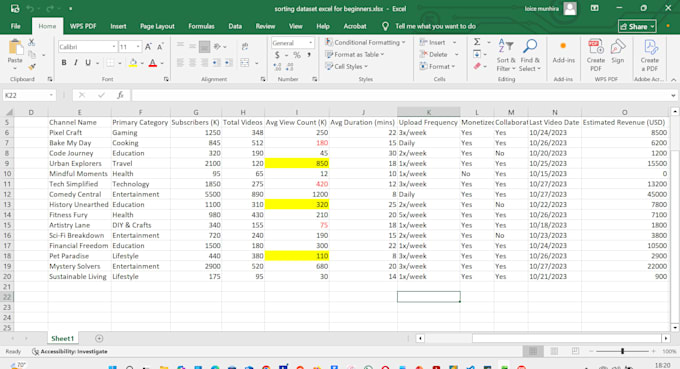
Task: Toggle middle vertical alignment
Action: click(192, 46)
